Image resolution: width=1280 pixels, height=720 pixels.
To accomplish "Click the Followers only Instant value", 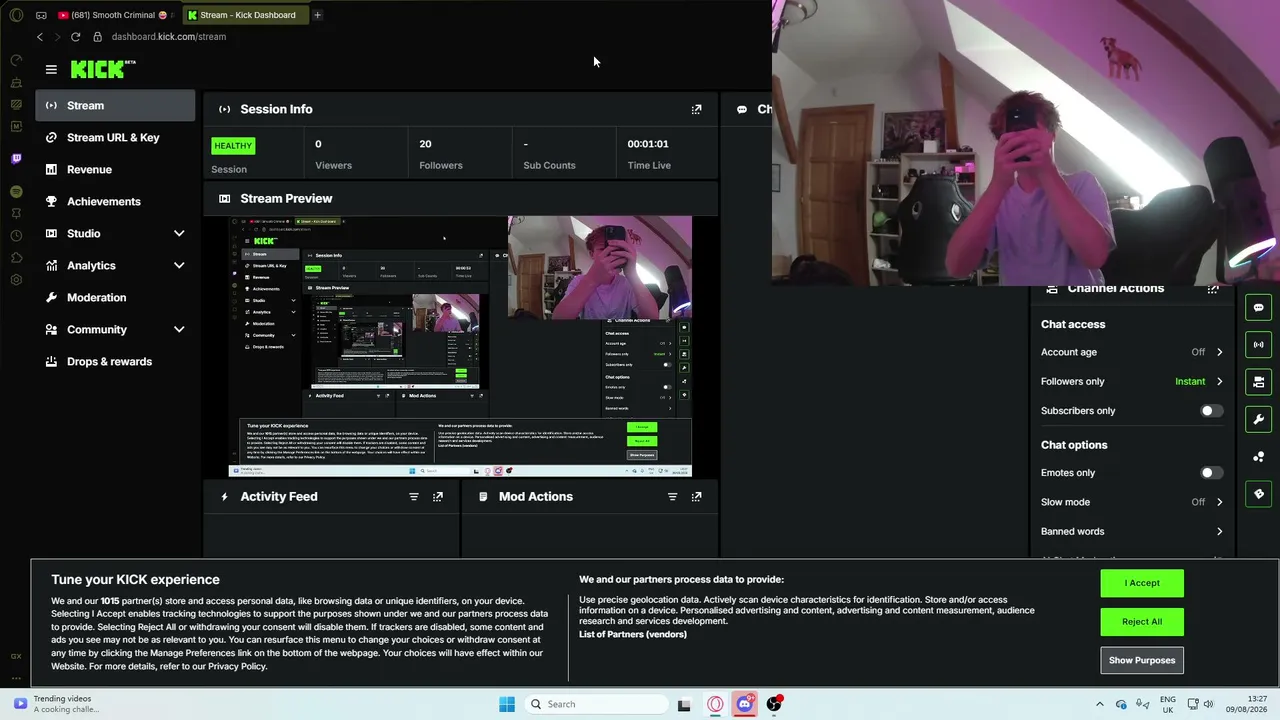I will (1190, 381).
